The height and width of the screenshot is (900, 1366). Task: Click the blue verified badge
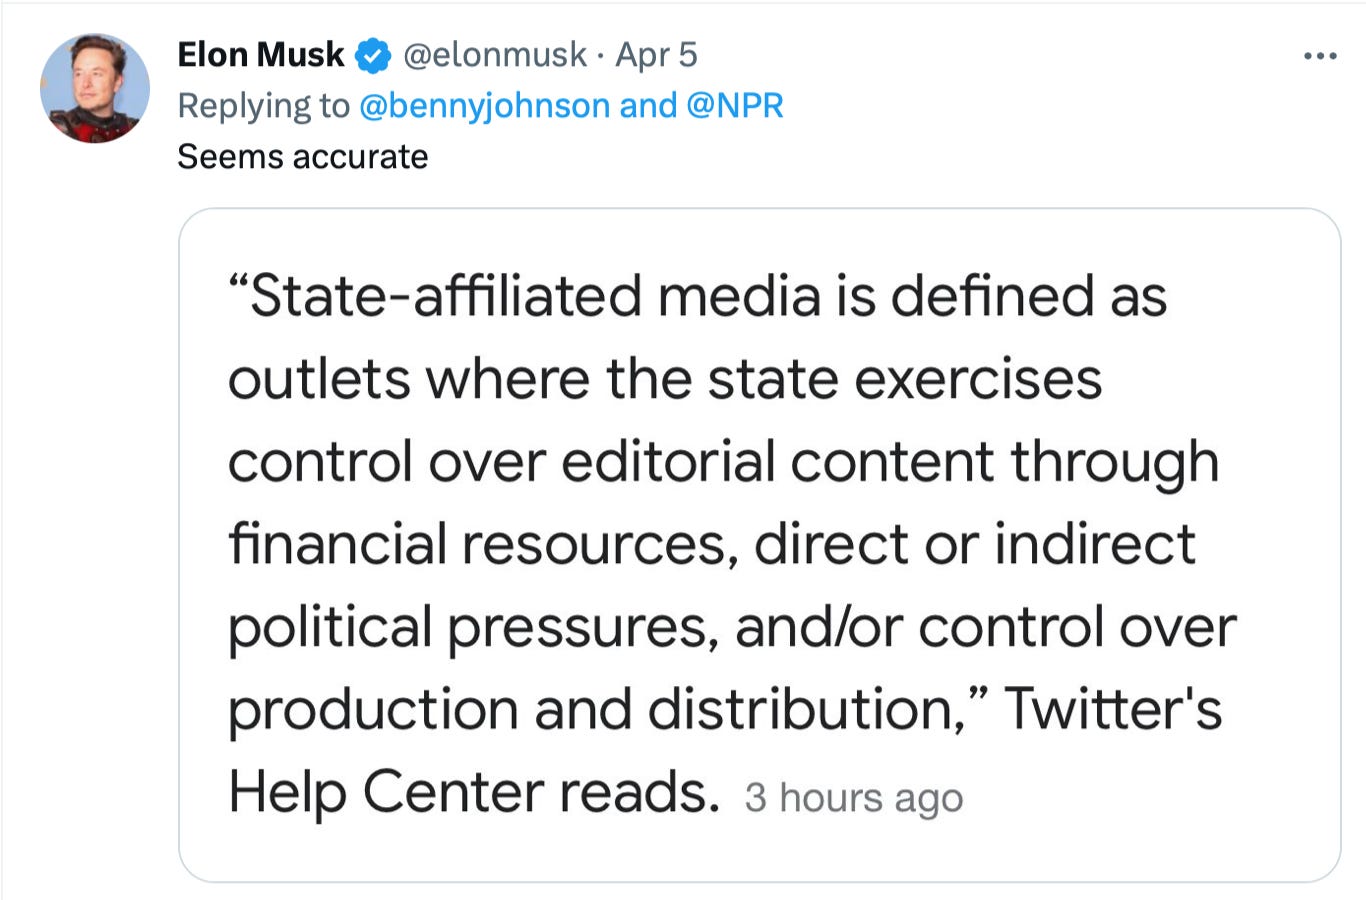[374, 56]
